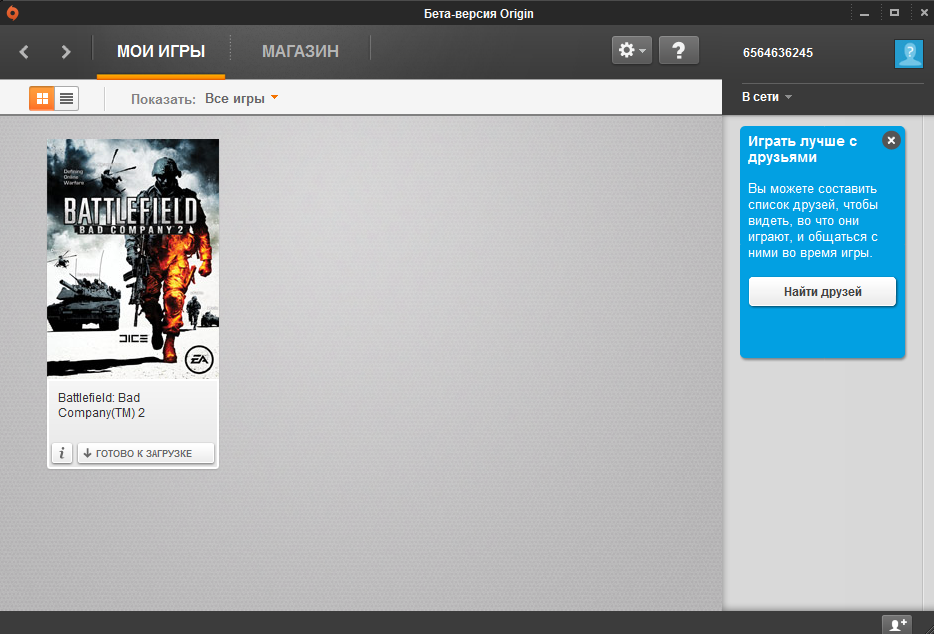Viewport: 934px width, 634px height.
Task: Open the user avatar profile picture
Action: 908,54
